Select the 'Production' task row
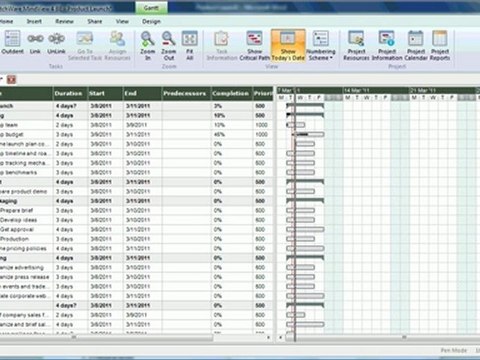The height and width of the screenshot is (360, 480). (136, 239)
